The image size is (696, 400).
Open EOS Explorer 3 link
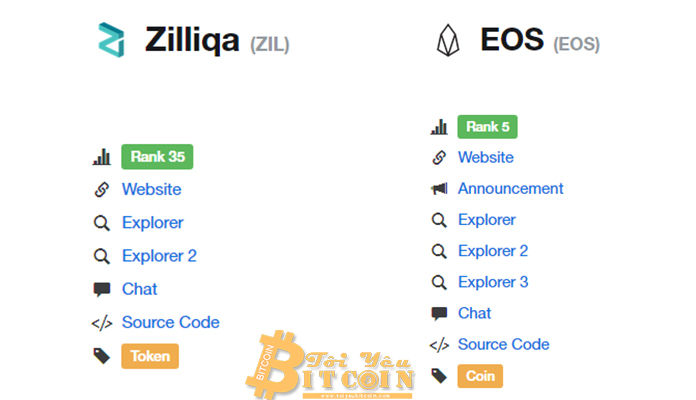pyautogui.click(x=493, y=282)
